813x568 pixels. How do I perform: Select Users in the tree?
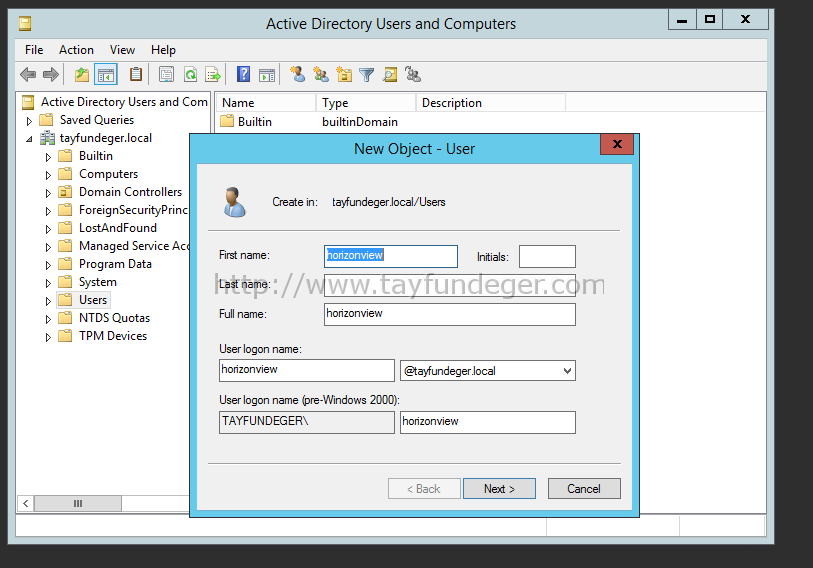pyautogui.click(x=93, y=300)
